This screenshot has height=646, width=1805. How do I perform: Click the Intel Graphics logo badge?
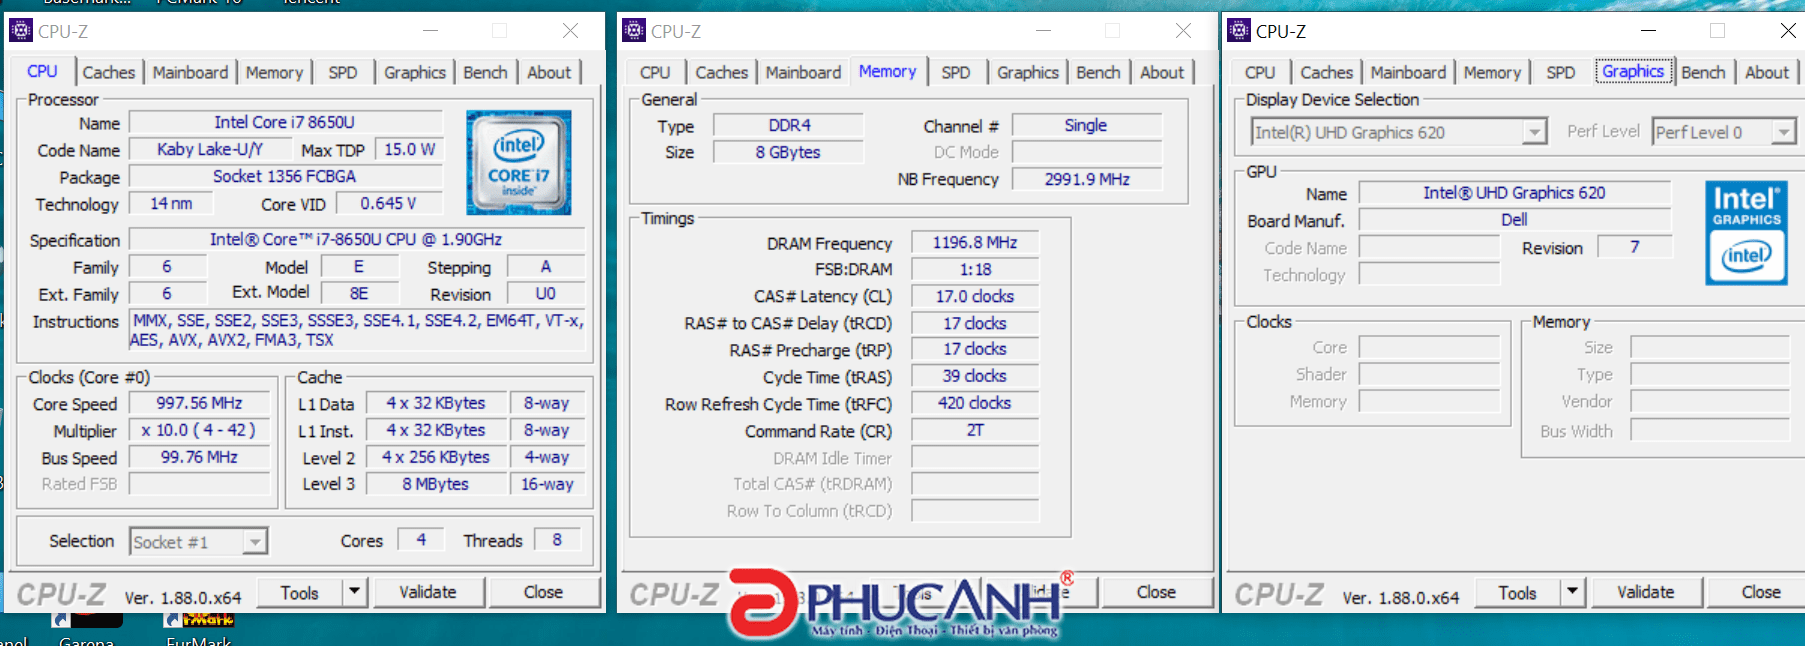tap(1746, 232)
